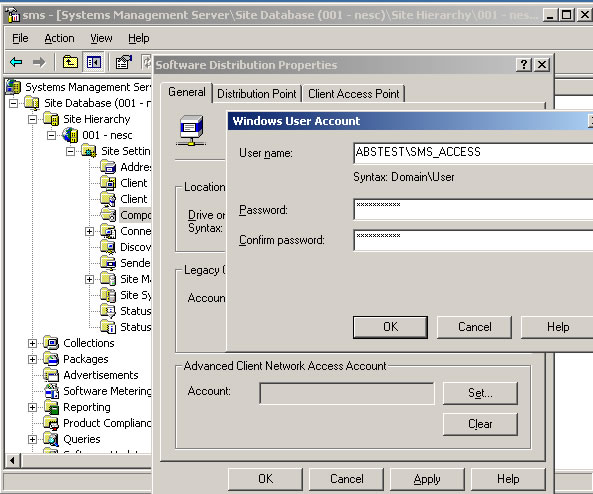Click the Product Compliance node icon
Screen dimensions: 593x494
[x=51, y=423]
